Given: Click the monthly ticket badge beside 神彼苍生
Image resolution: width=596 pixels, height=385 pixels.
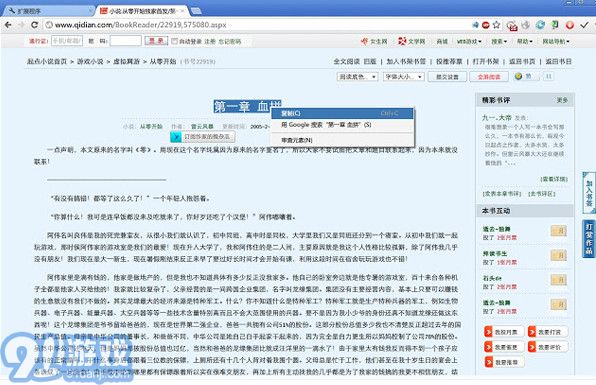Looking at the screenshot, I should coord(558,255).
